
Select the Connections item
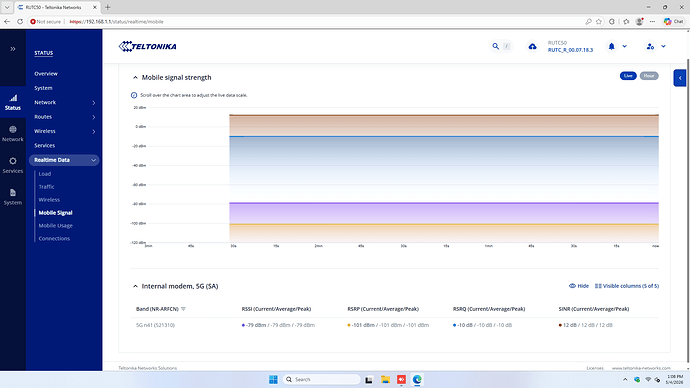(x=54, y=238)
